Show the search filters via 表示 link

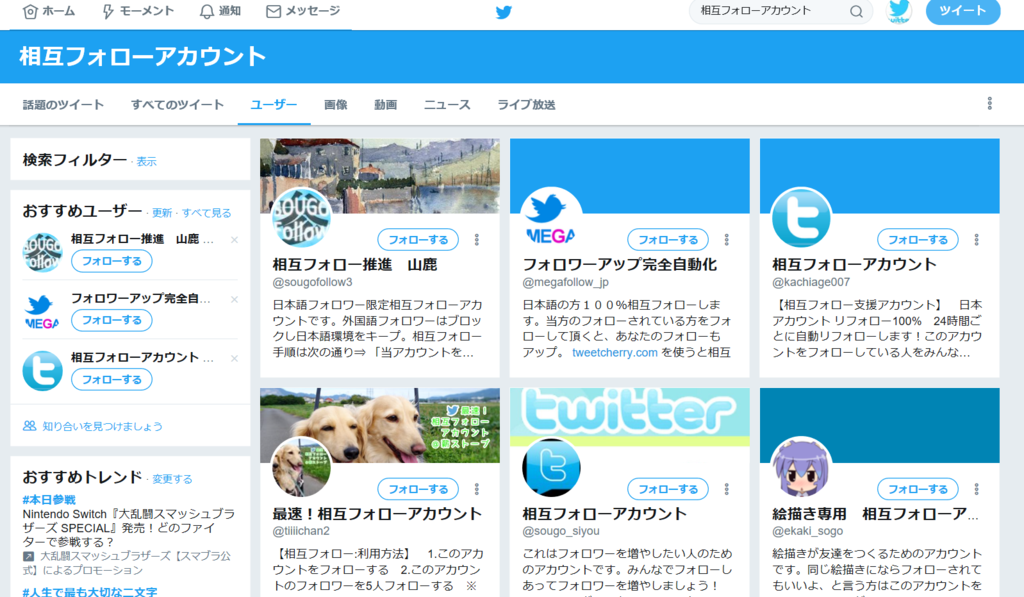pyautogui.click(x=146, y=161)
